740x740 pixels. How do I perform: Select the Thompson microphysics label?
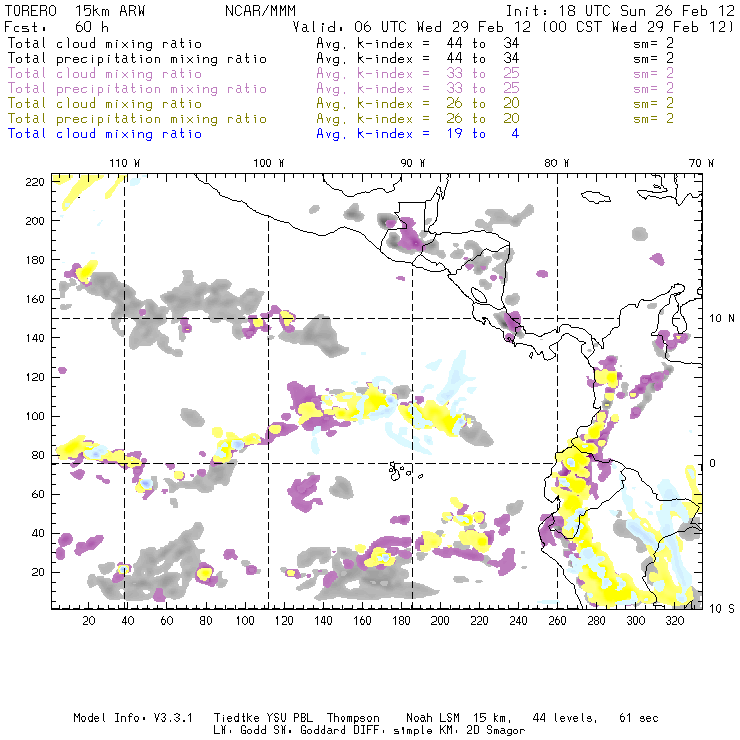point(351,718)
